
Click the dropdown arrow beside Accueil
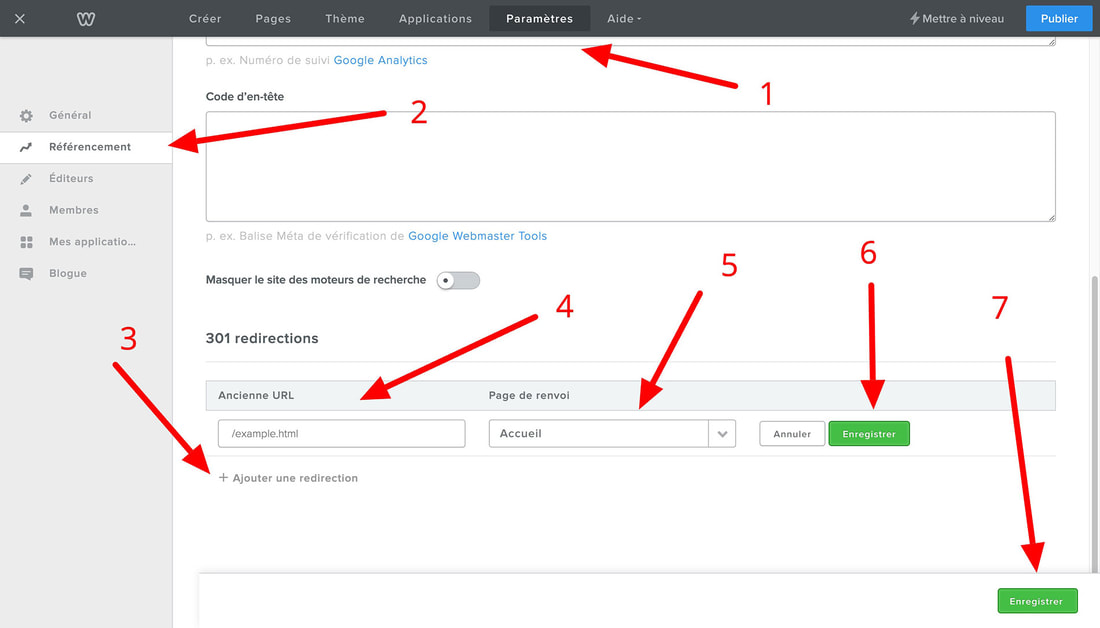click(722, 434)
